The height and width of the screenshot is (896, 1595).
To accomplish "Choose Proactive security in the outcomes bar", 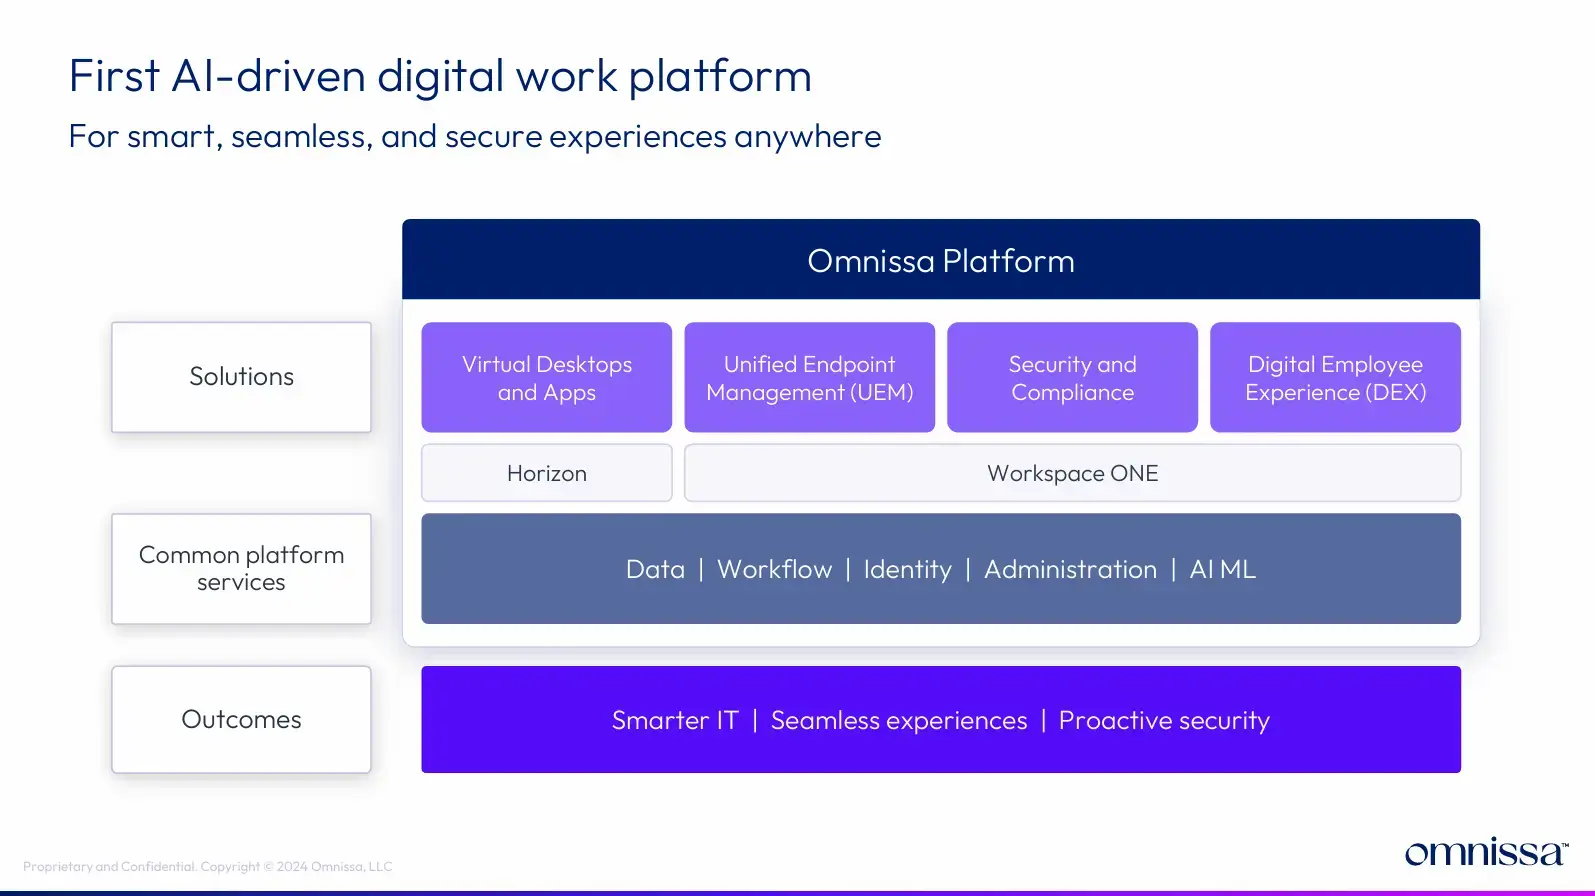I will tap(1164, 721).
